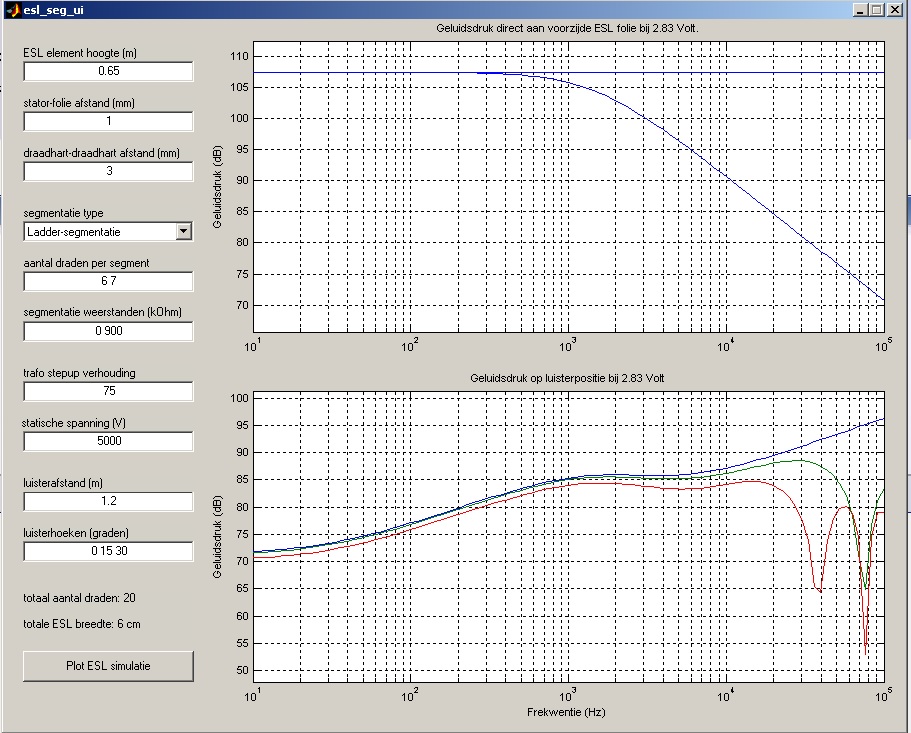Click the aantal draden per segment field
Viewport: 911px width, 733px height.
(108, 281)
